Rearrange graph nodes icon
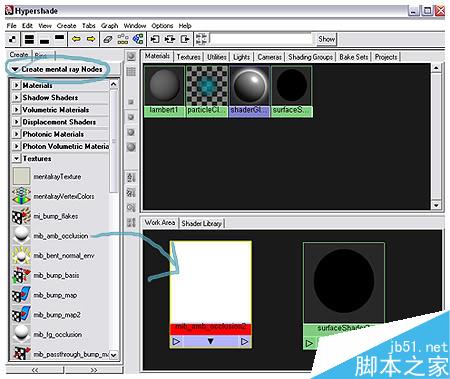Image resolution: width=450 pixels, height=379 pixels. (x=123, y=39)
